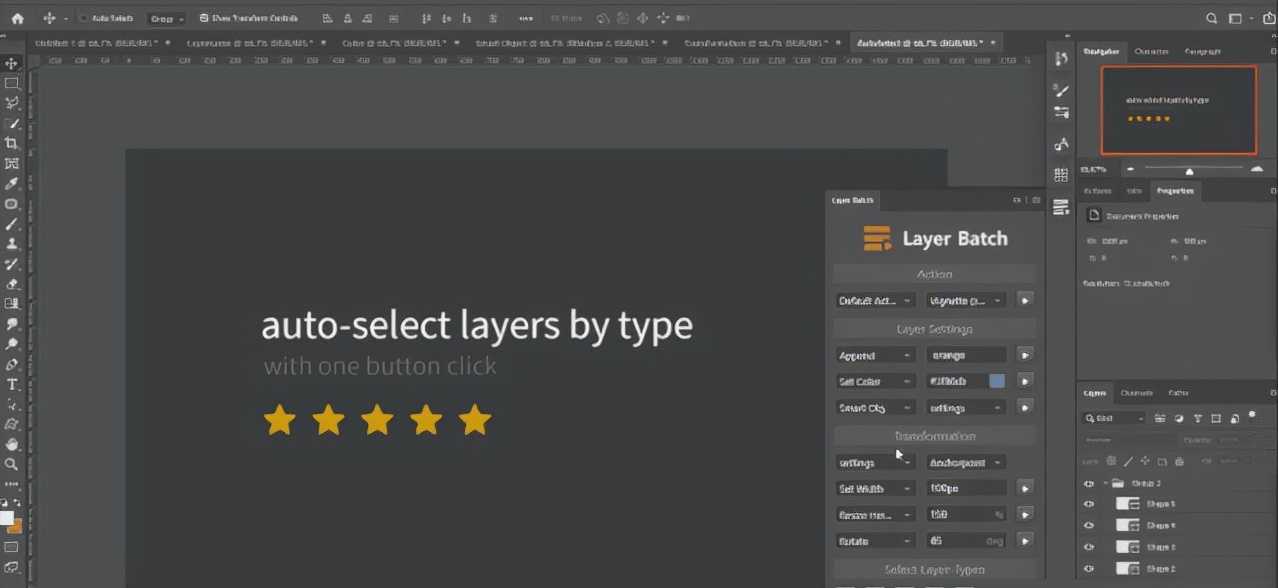Viewport: 1278px width, 588px height.
Task: Switch to the Properties panel tab
Action: click(1174, 191)
